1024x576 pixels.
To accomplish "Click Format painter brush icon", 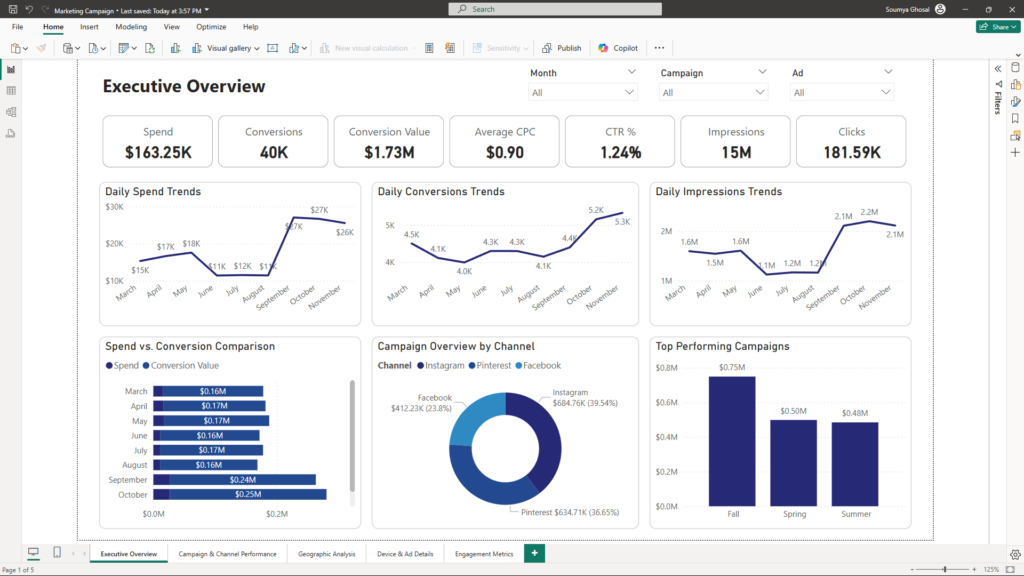I will (x=41, y=48).
